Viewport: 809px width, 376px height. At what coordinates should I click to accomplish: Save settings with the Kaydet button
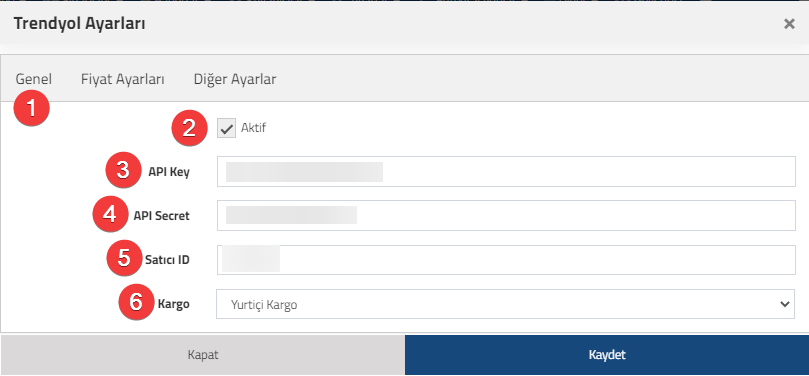(607, 355)
